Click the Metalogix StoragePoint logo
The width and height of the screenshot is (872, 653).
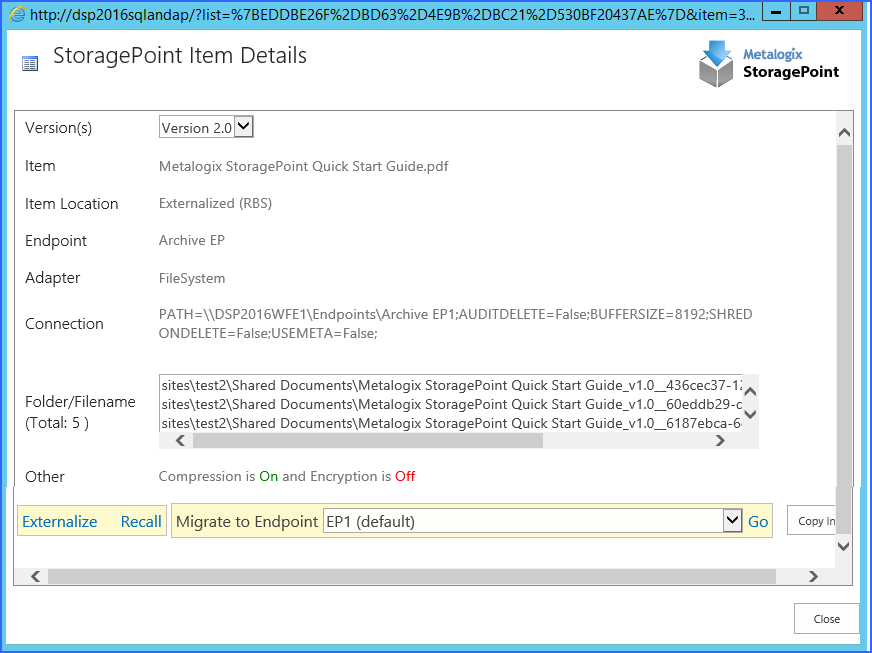tap(769, 63)
